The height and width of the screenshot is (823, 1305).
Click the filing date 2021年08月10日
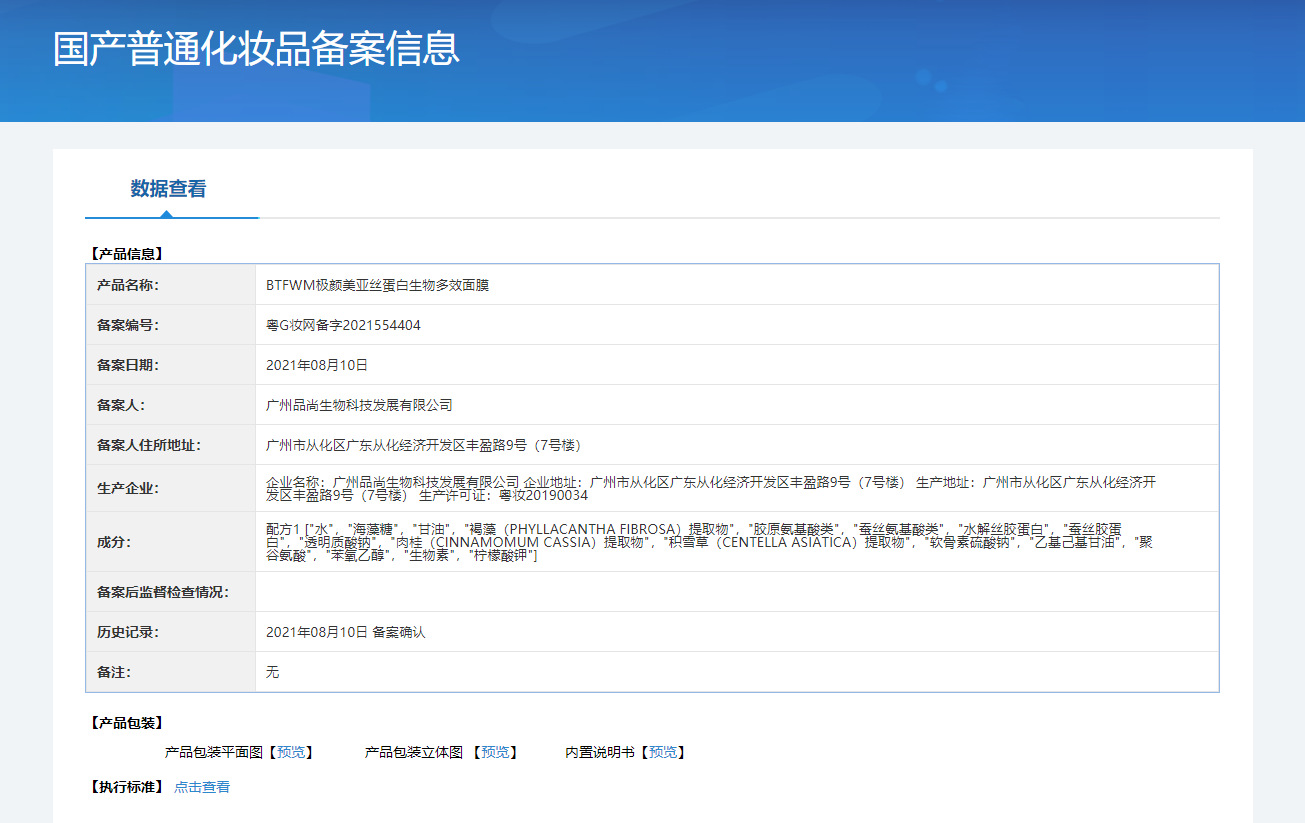click(317, 365)
